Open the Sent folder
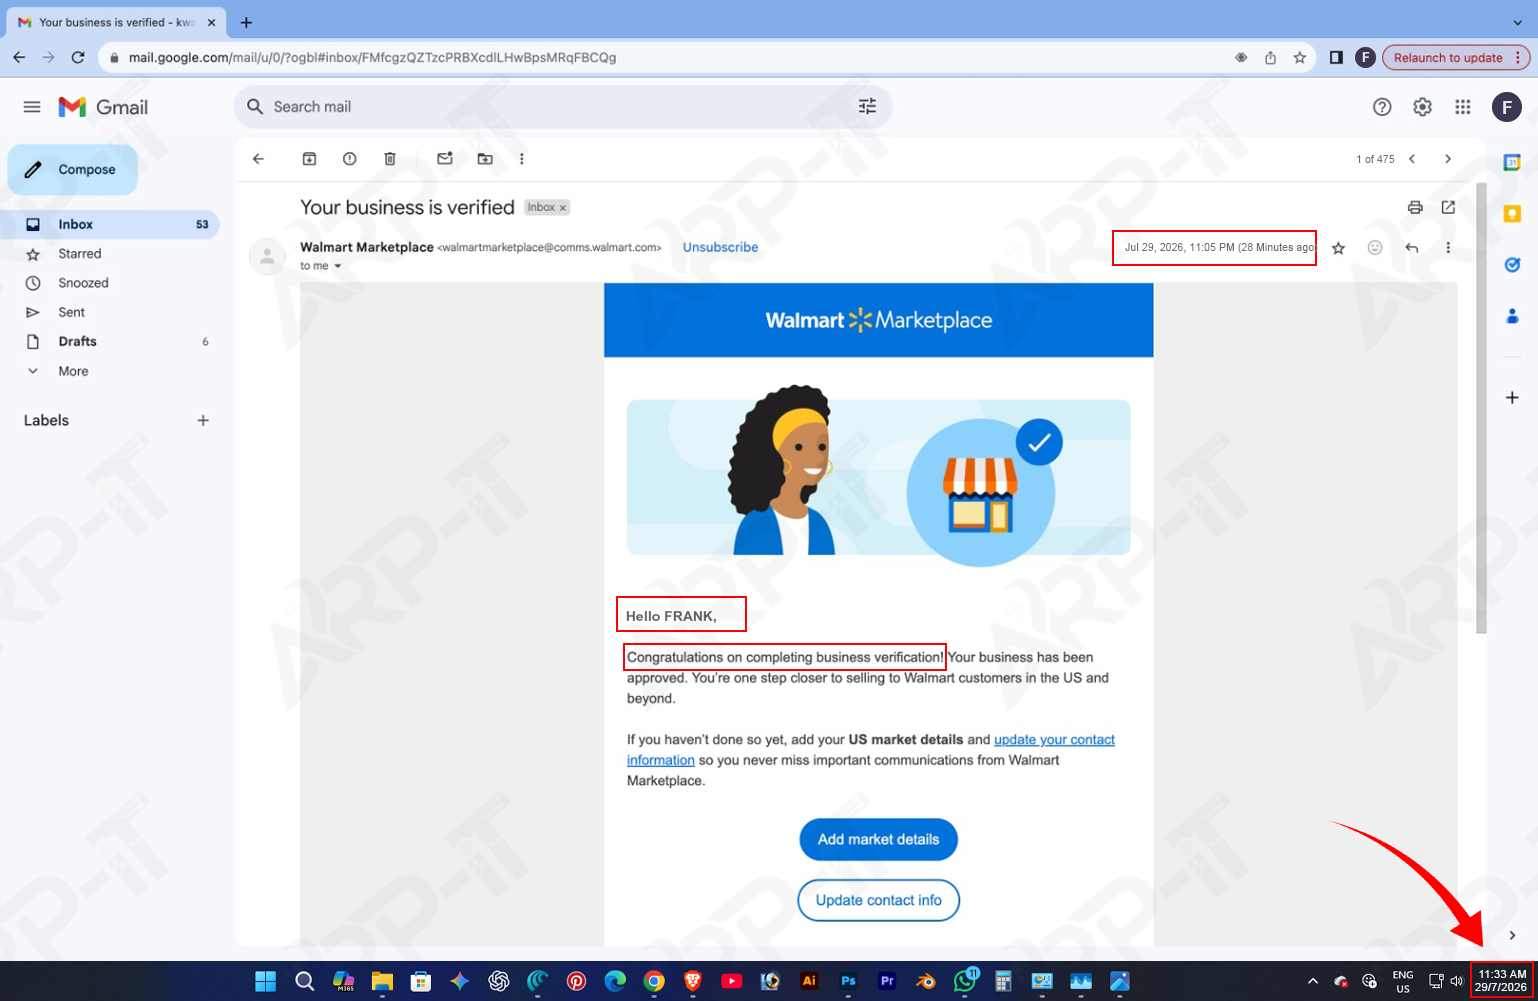The height and width of the screenshot is (1001, 1538). pyautogui.click(x=110, y=312)
